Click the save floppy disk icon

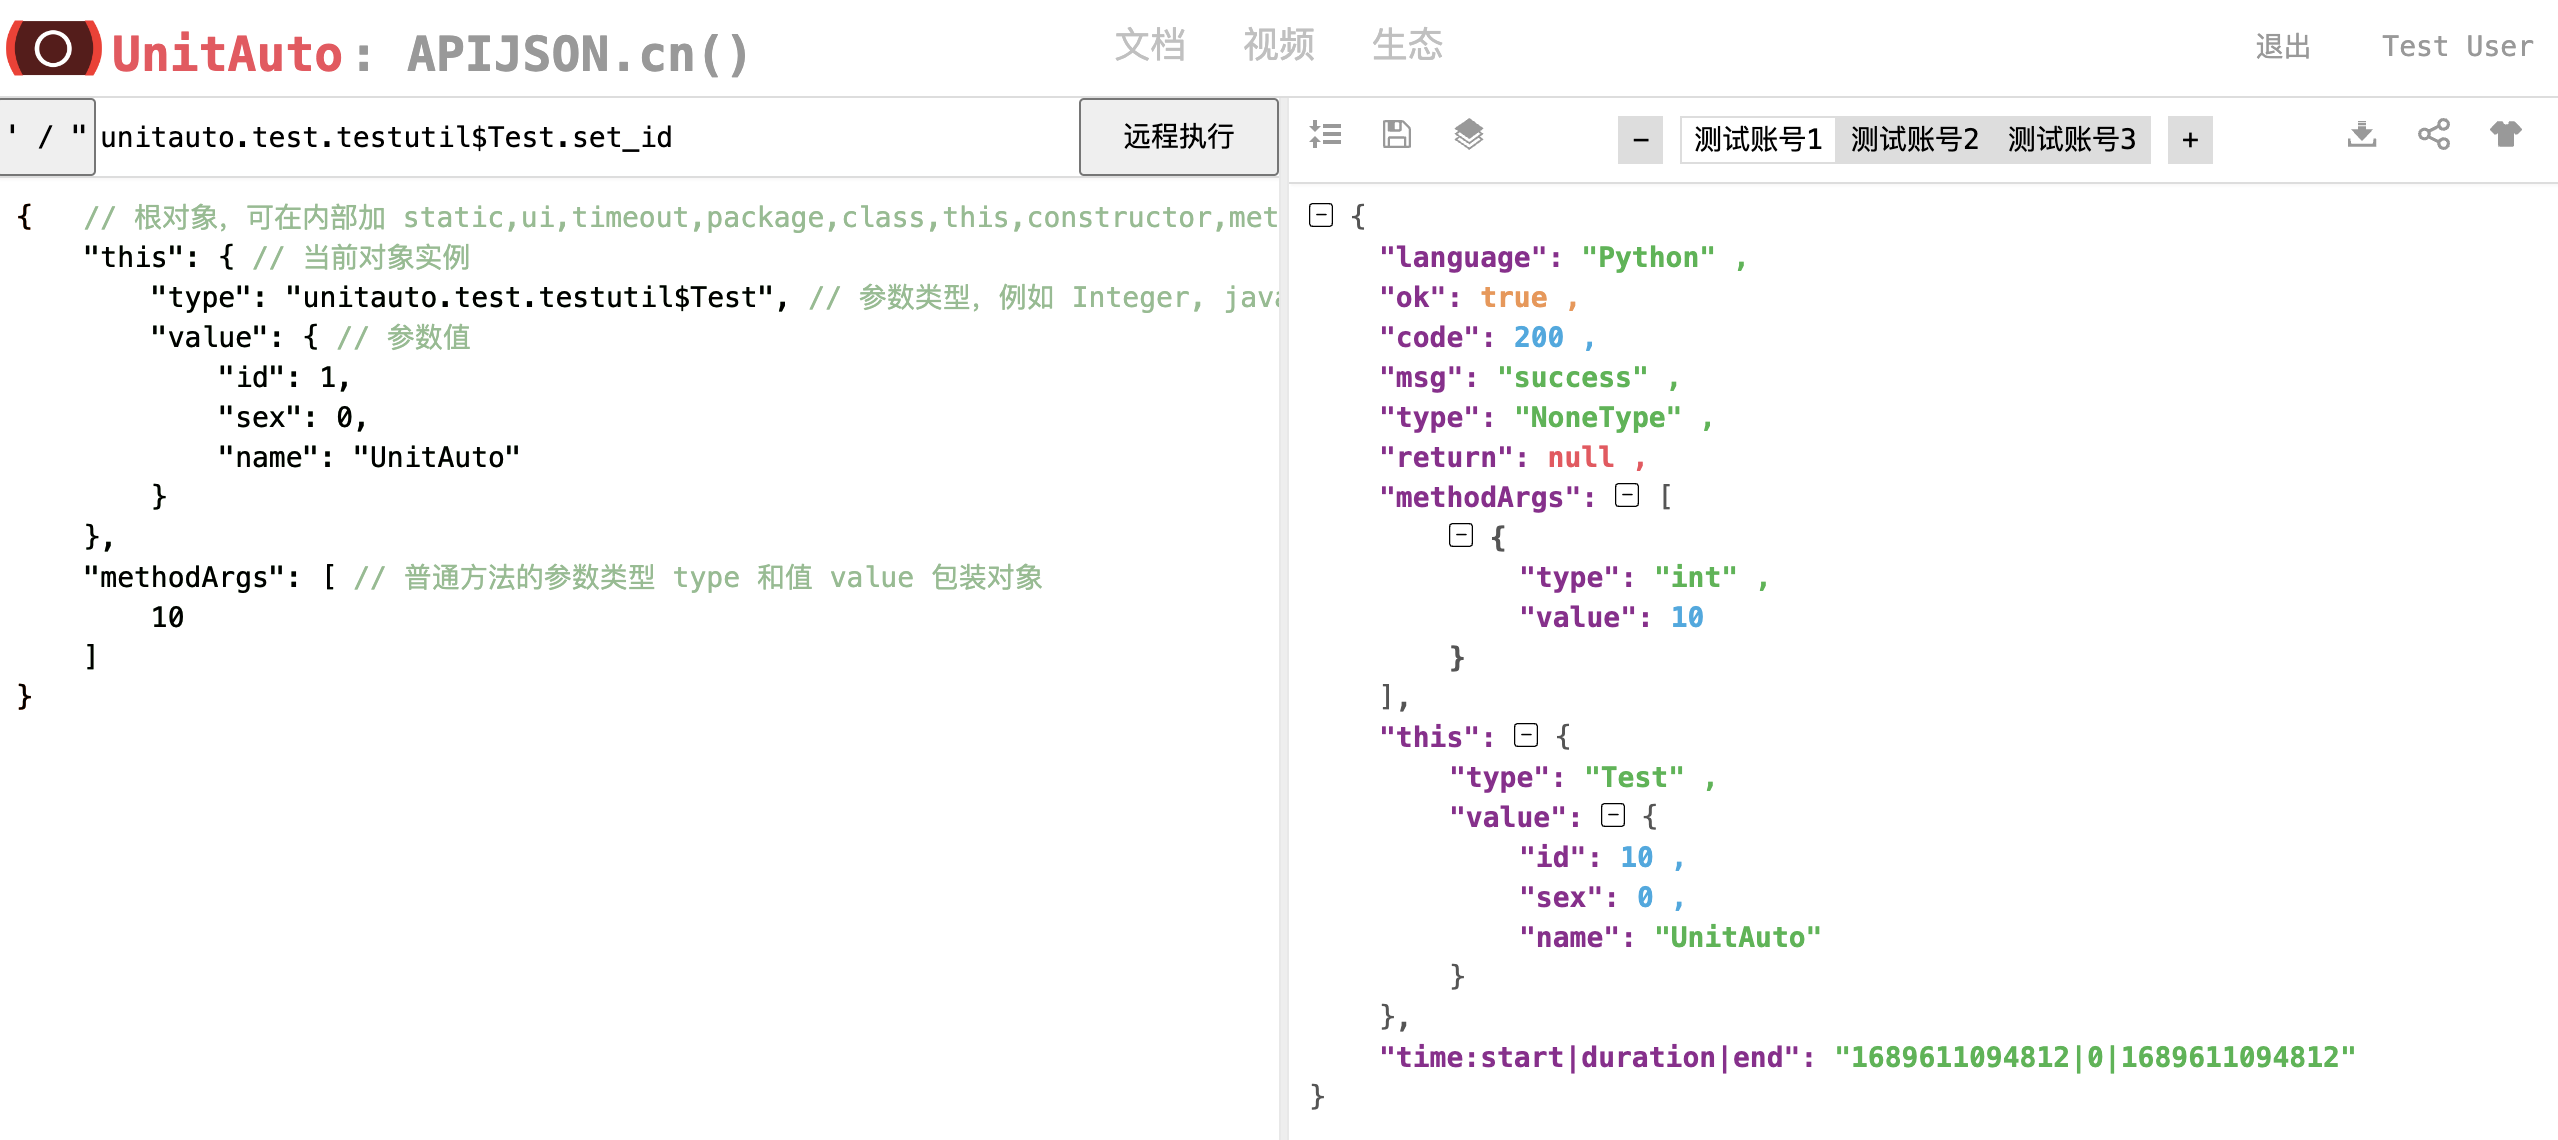[x=1397, y=134]
